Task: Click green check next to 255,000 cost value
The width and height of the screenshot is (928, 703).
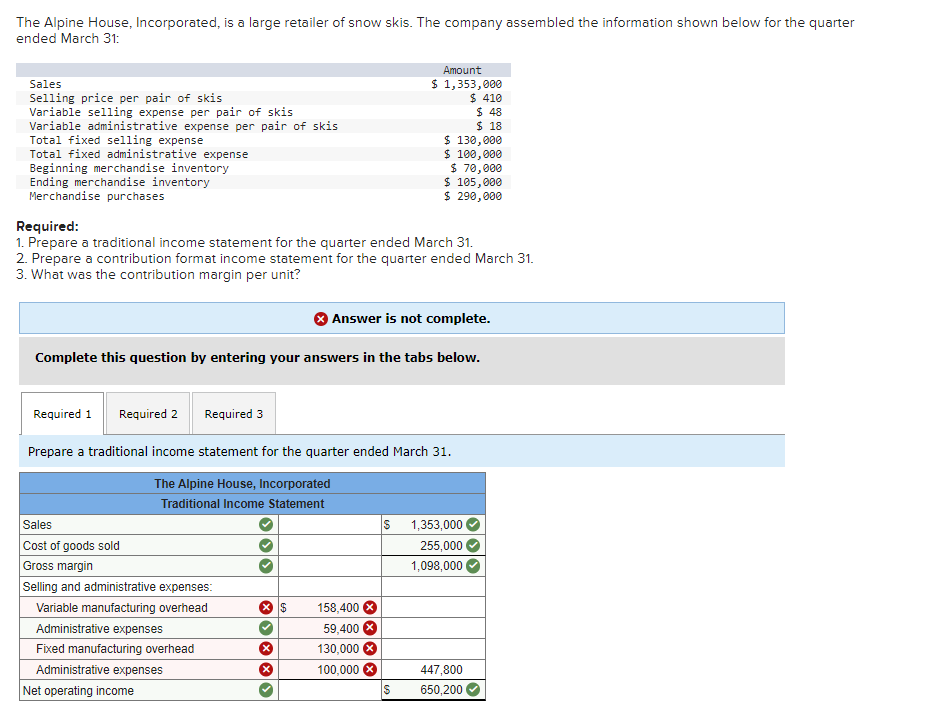Action: click(473, 545)
